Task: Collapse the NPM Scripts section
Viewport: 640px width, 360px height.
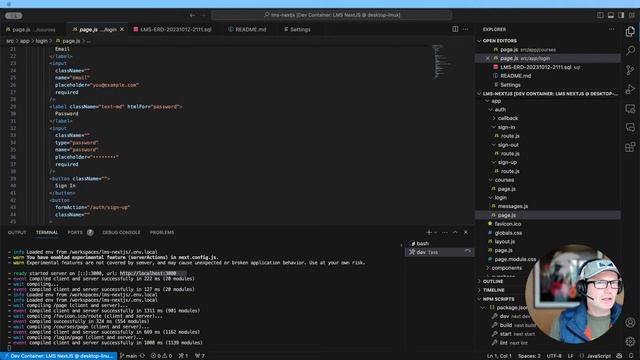Action: [x=498, y=299]
